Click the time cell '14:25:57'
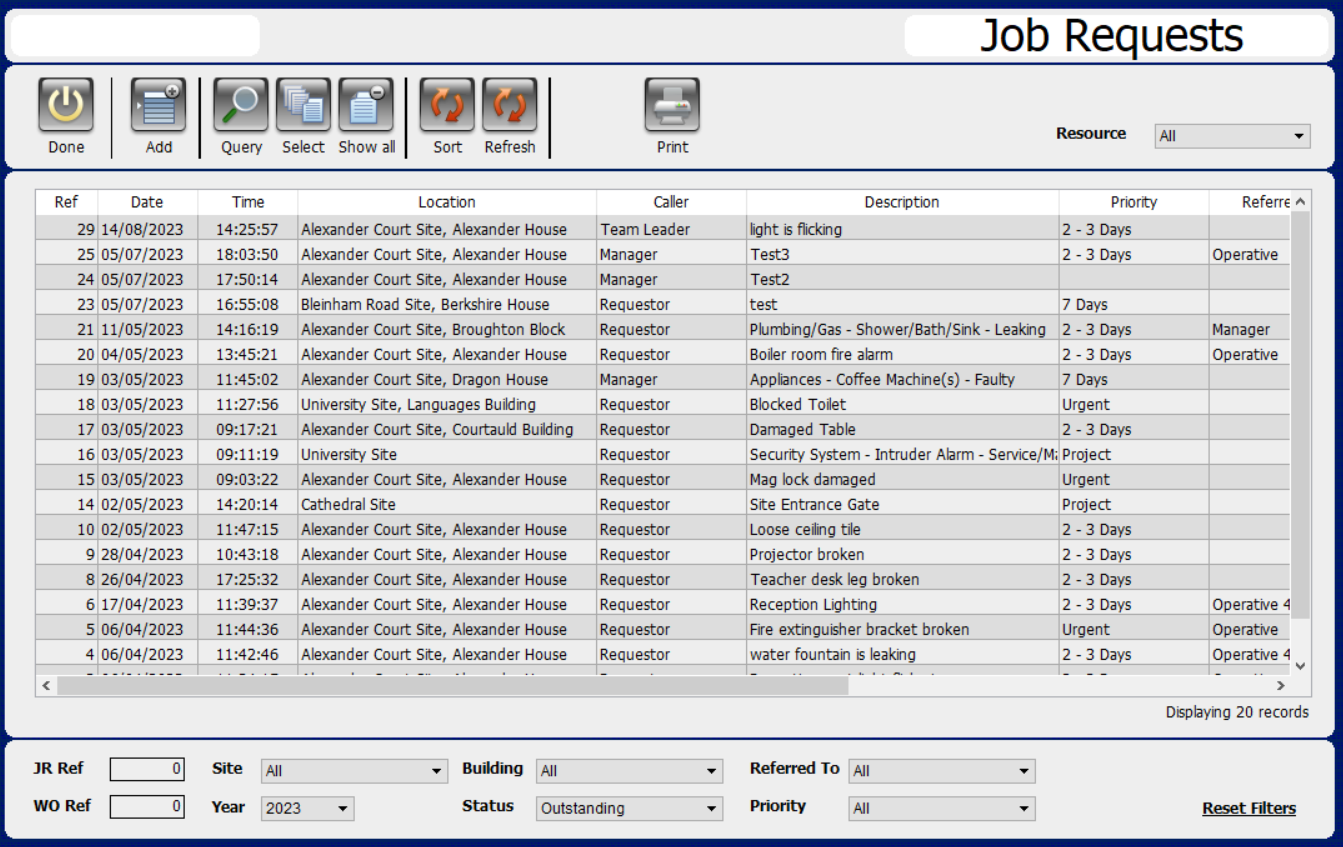 (248, 229)
